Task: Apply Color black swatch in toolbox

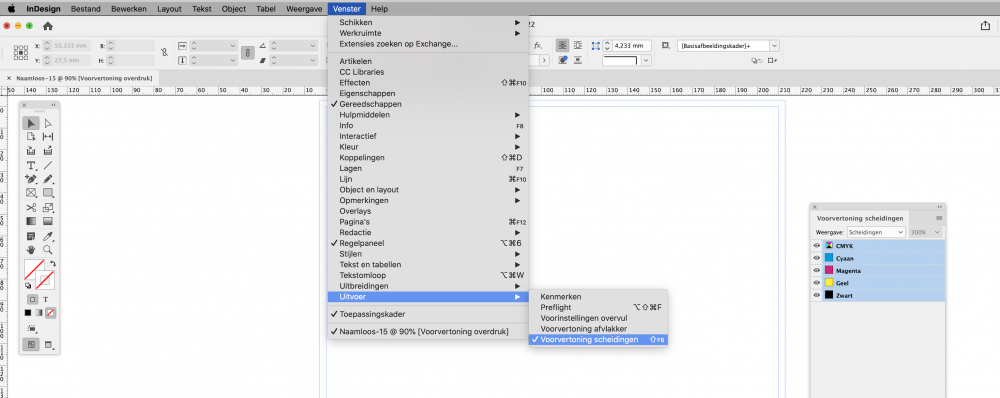Action: pyautogui.click(x=27, y=313)
